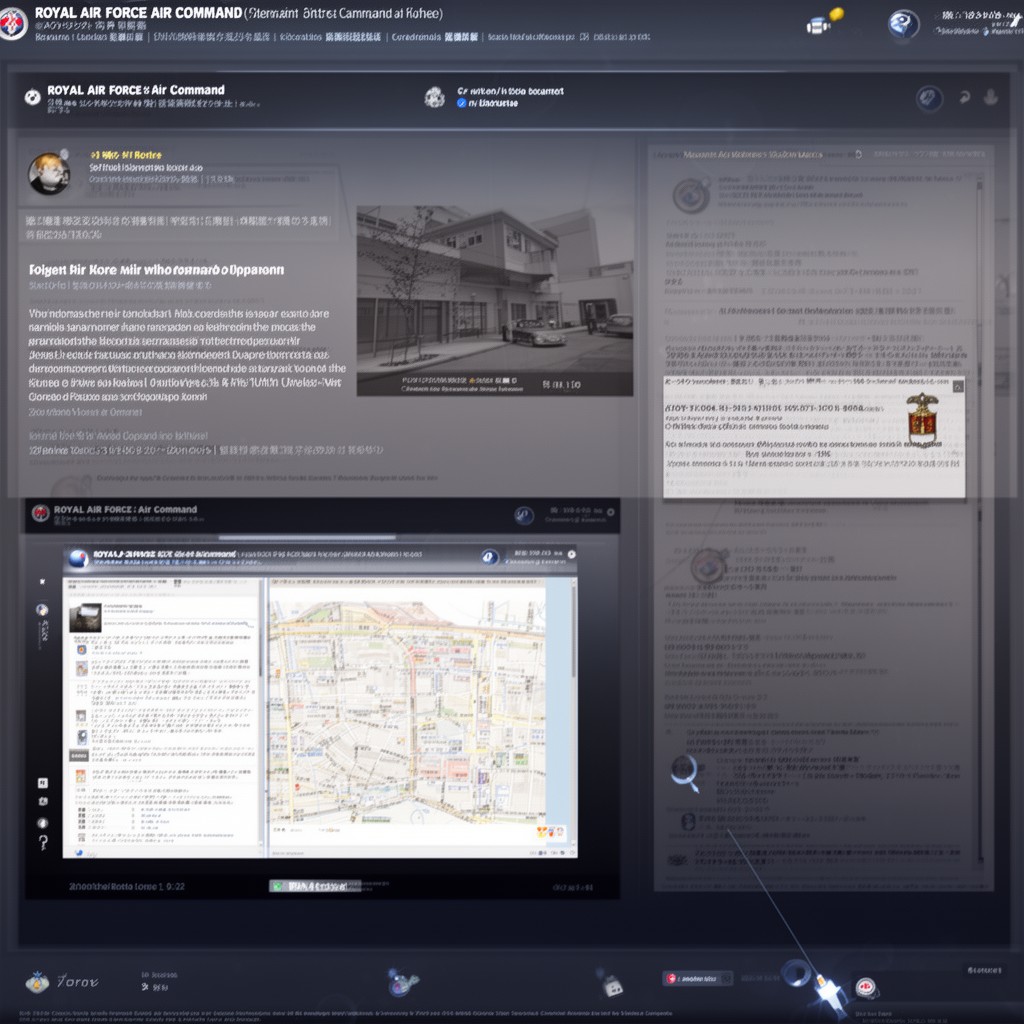Image resolution: width=1024 pixels, height=1024 pixels.
Task: Click the blue circle icon in embedded window header
Action: [x=489, y=556]
